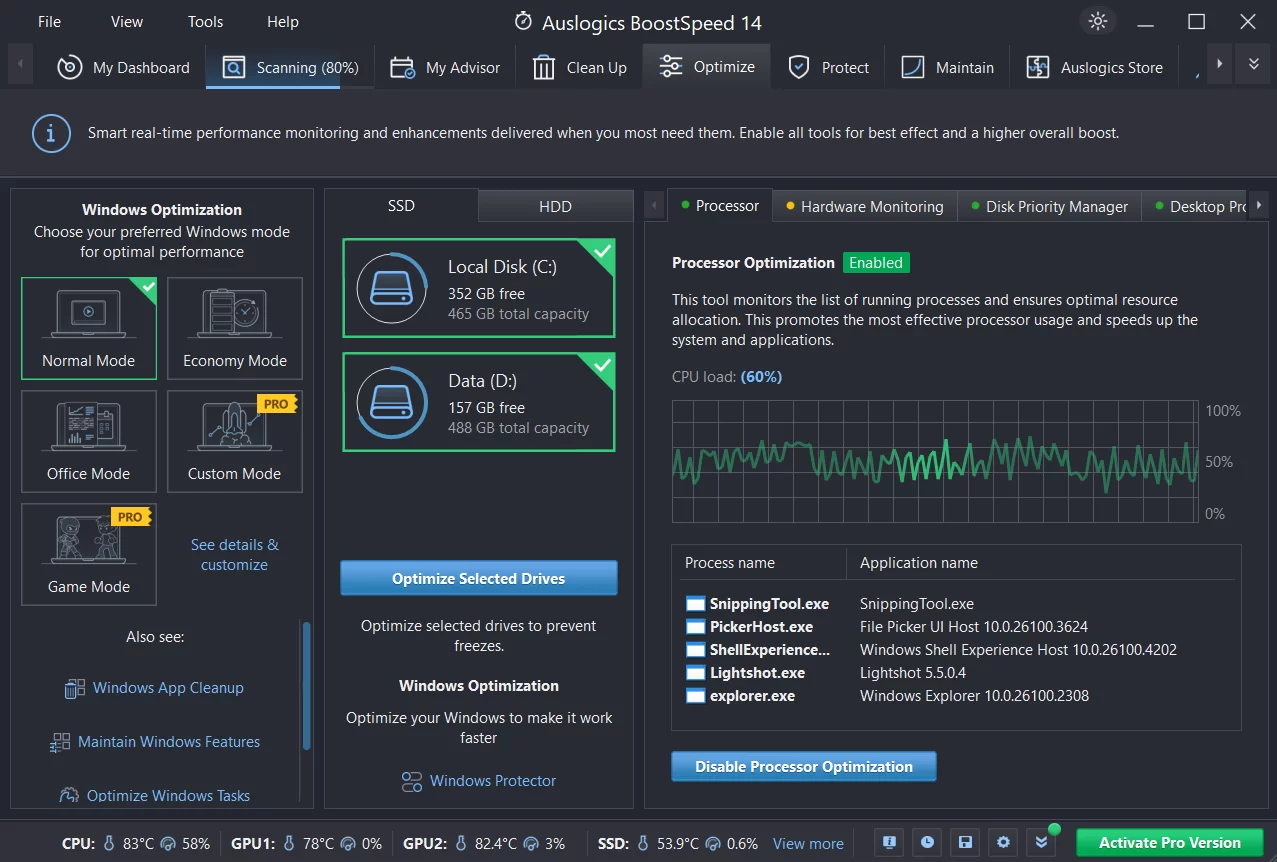The width and height of the screenshot is (1277, 862).
Task: Expand the main tab overflow chevron
Action: coord(1253,65)
